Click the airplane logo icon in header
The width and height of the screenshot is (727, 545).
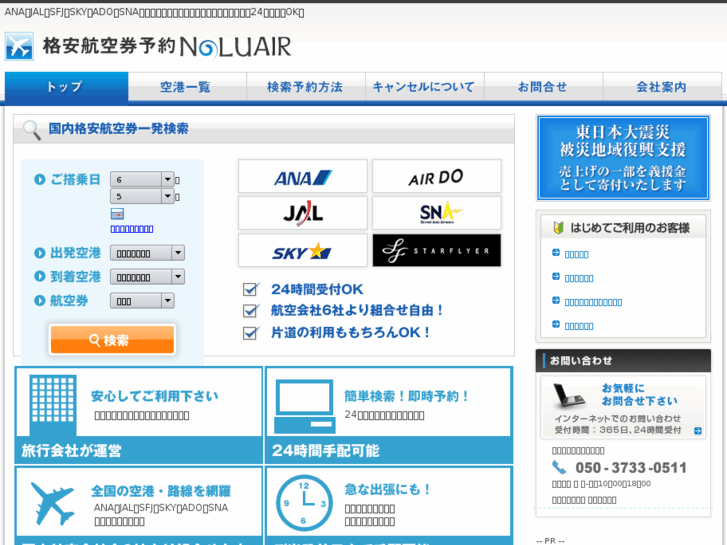19,46
